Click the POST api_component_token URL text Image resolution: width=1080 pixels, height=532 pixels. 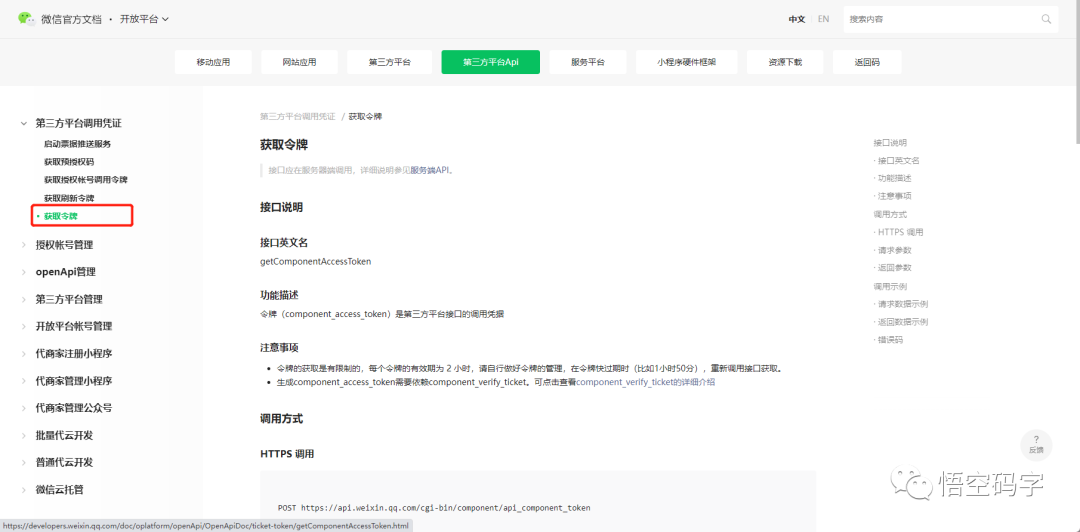[x=434, y=508]
